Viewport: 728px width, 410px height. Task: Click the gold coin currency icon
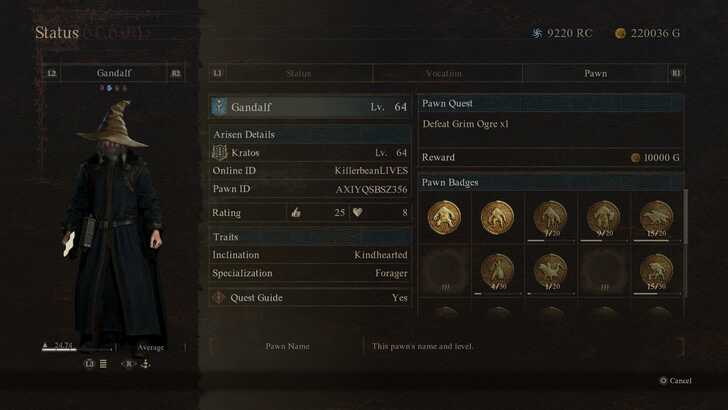[x=620, y=33]
